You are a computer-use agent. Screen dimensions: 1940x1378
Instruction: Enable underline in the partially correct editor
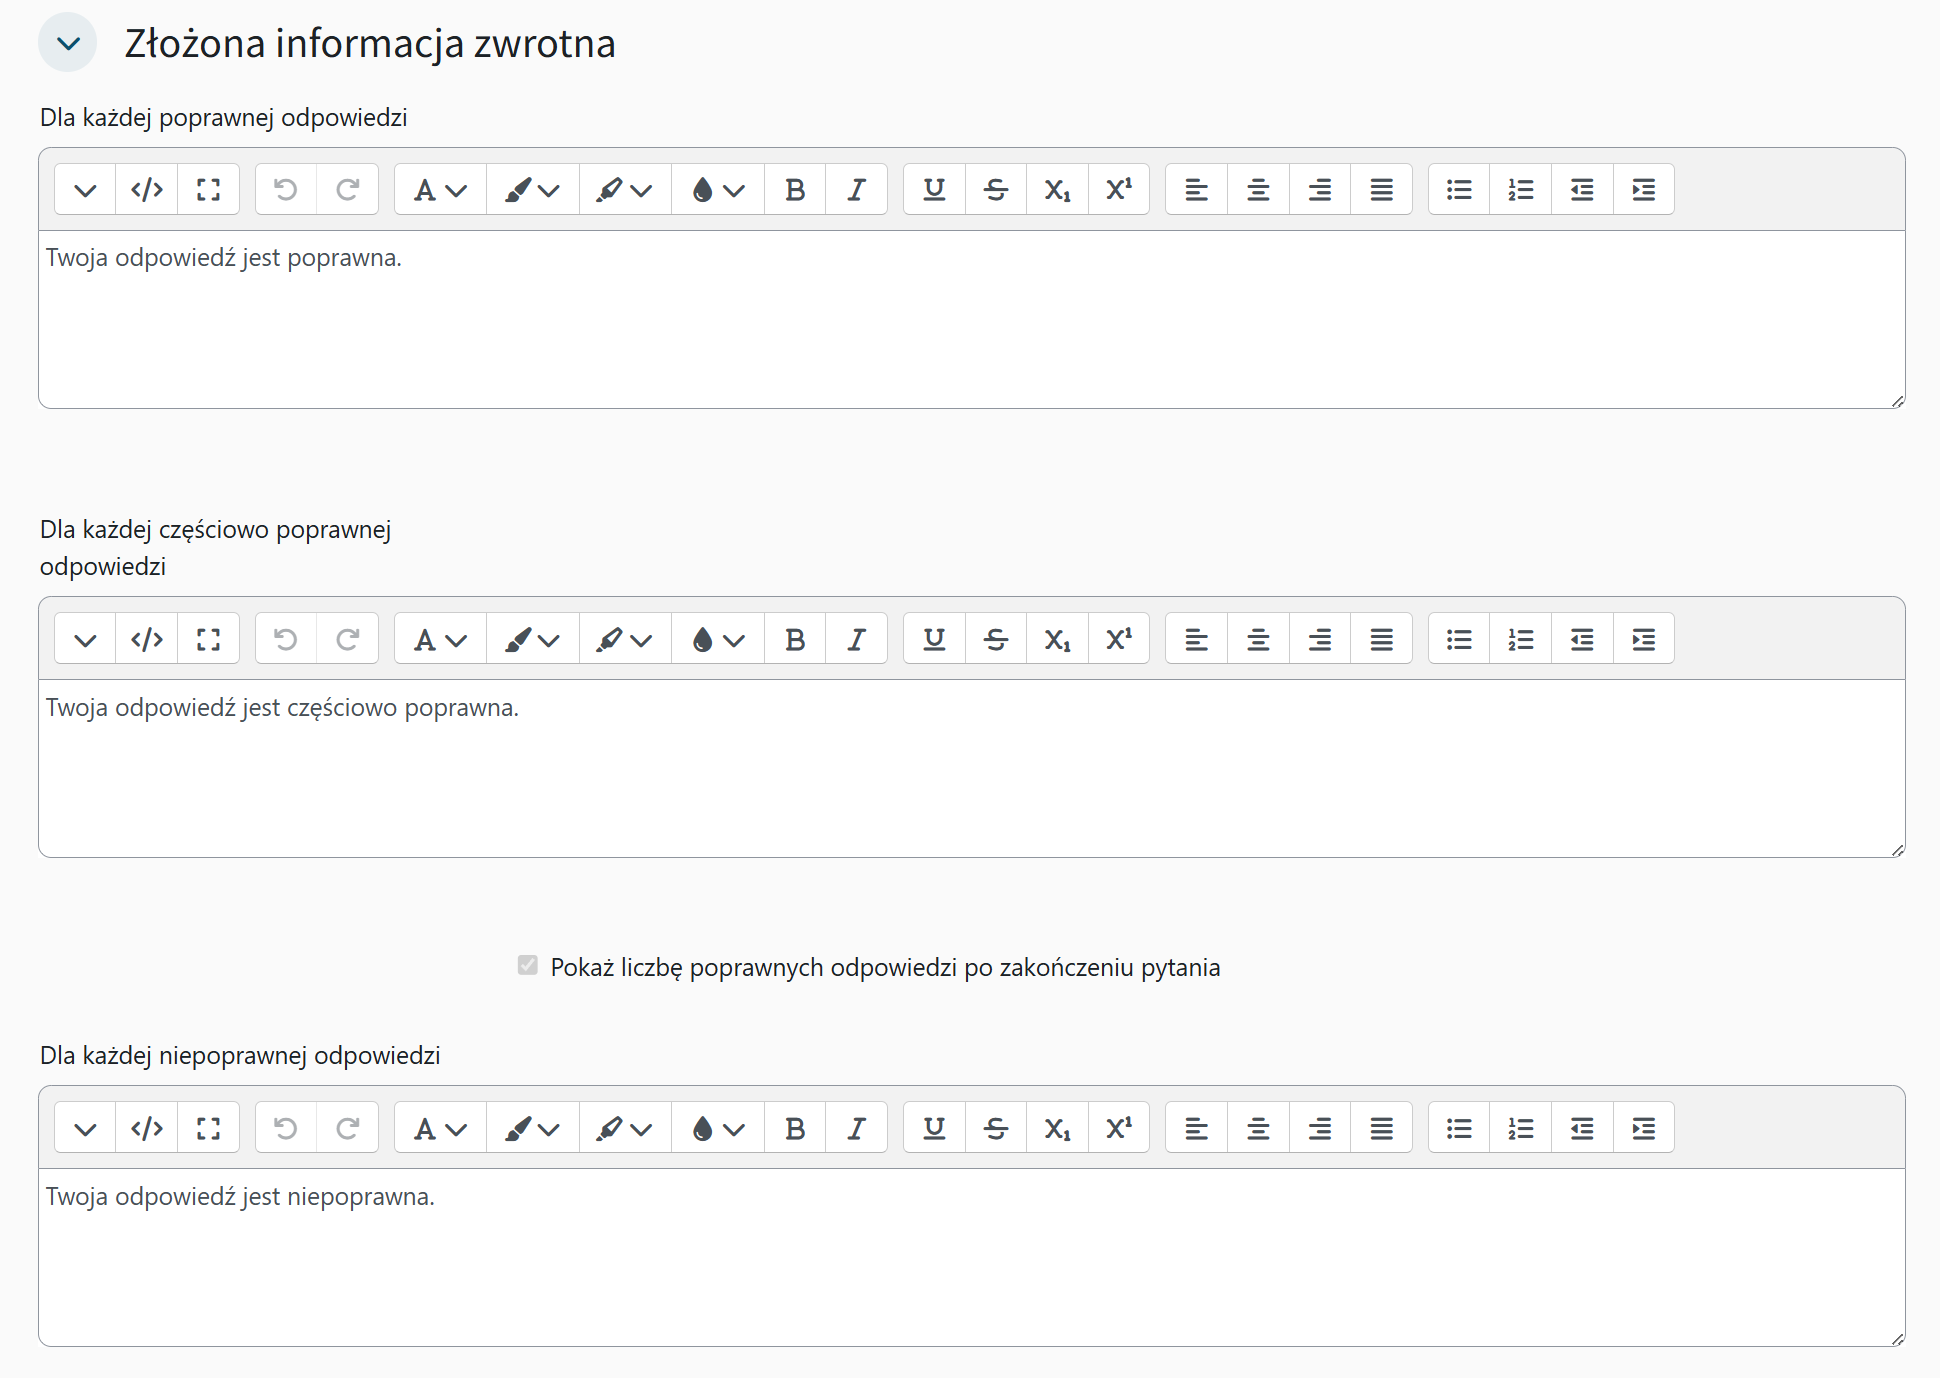[932, 638]
